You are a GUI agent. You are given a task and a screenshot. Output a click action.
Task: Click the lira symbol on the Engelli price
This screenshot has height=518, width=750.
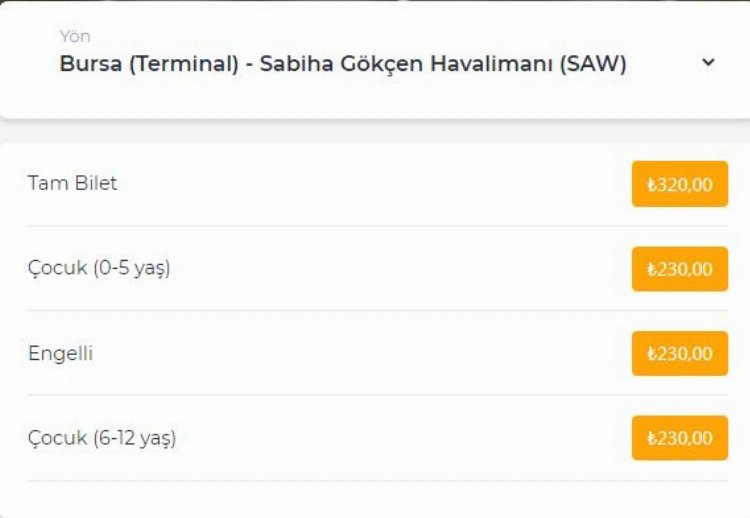tap(651, 355)
